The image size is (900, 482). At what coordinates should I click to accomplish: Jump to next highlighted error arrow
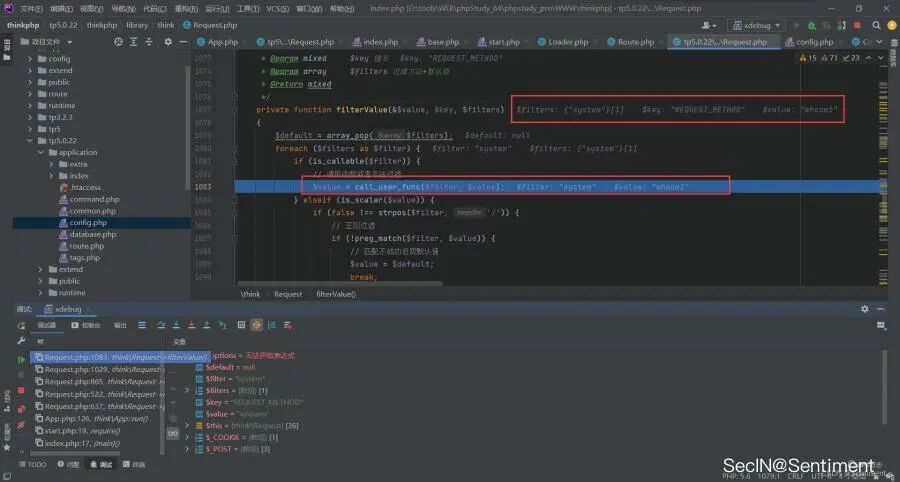880,57
